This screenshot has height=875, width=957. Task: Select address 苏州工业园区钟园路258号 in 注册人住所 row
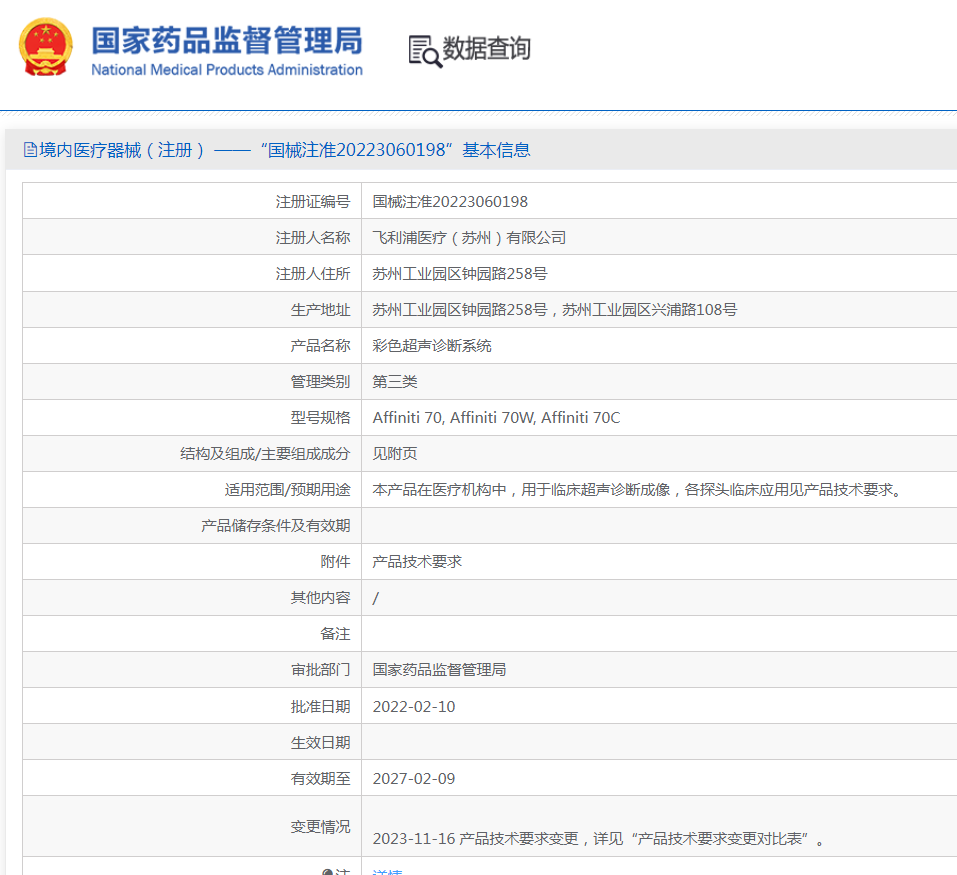460,274
